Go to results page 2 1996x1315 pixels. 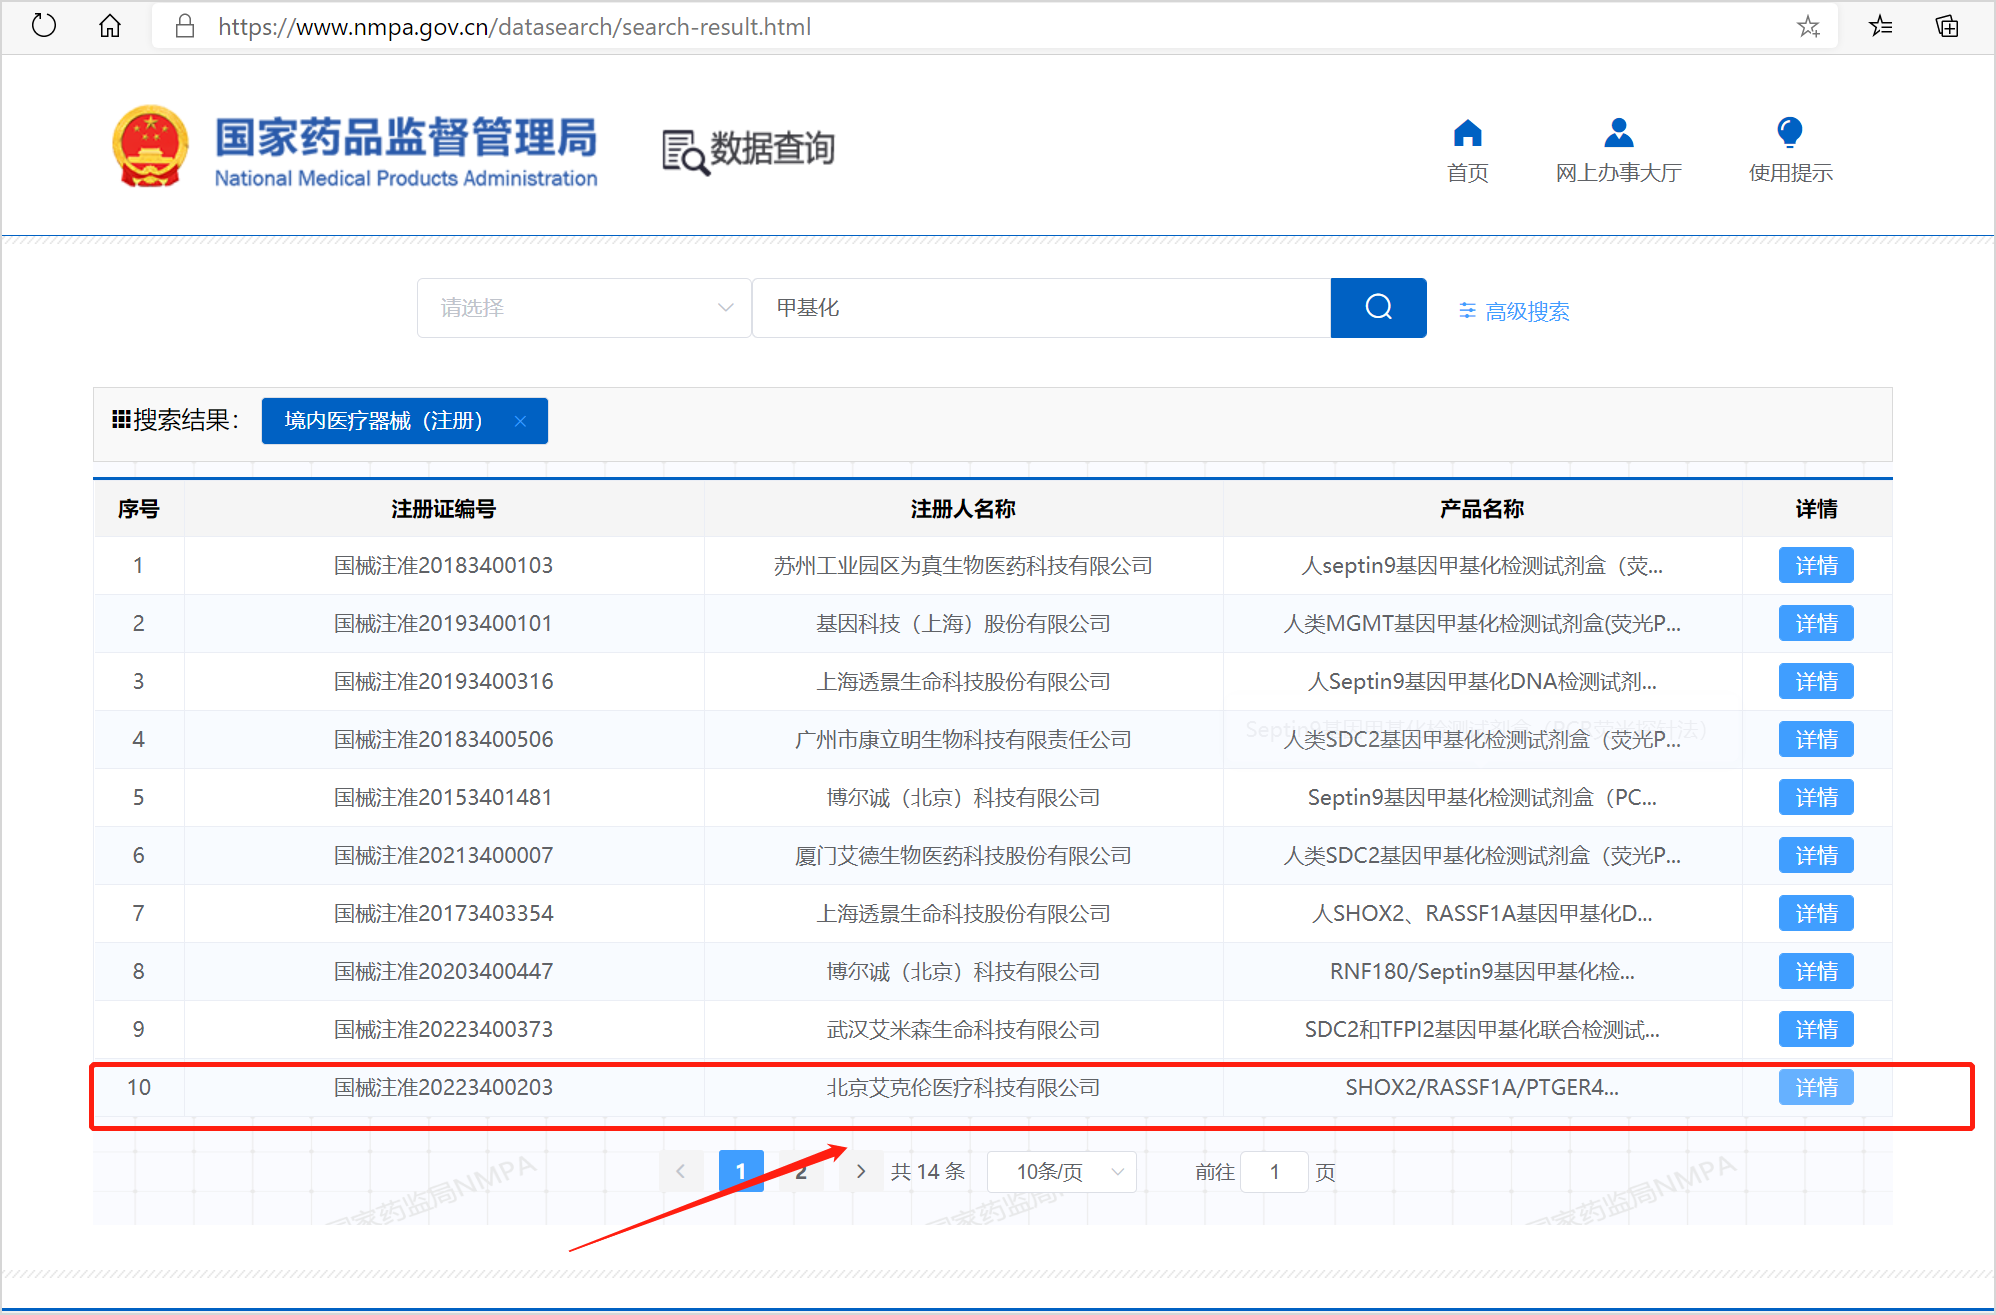coord(801,1171)
